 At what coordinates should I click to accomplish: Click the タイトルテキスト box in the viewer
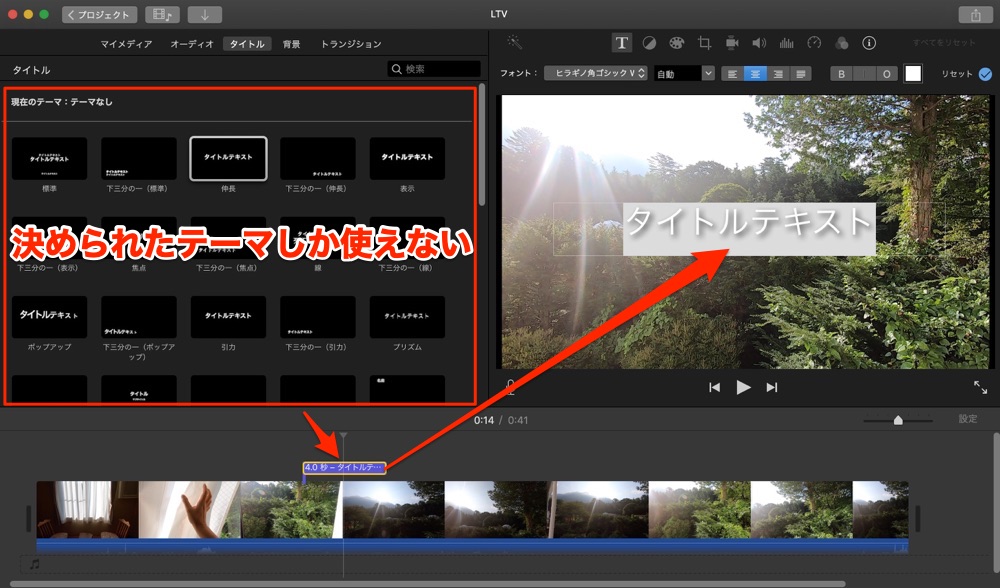click(749, 229)
